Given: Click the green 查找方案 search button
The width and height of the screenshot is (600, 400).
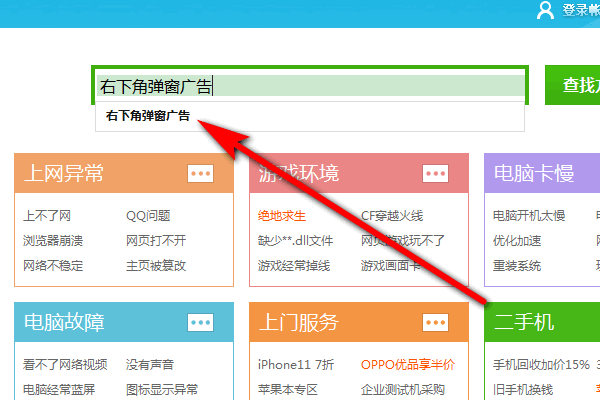Looking at the screenshot, I should (x=572, y=85).
